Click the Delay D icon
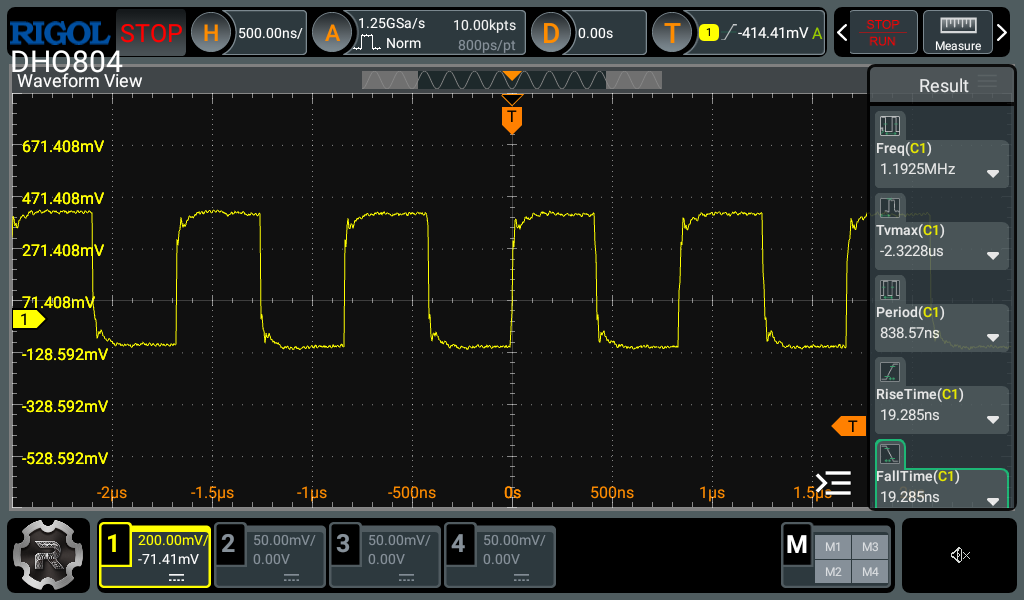Viewport: 1024px width, 600px height. [x=550, y=33]
